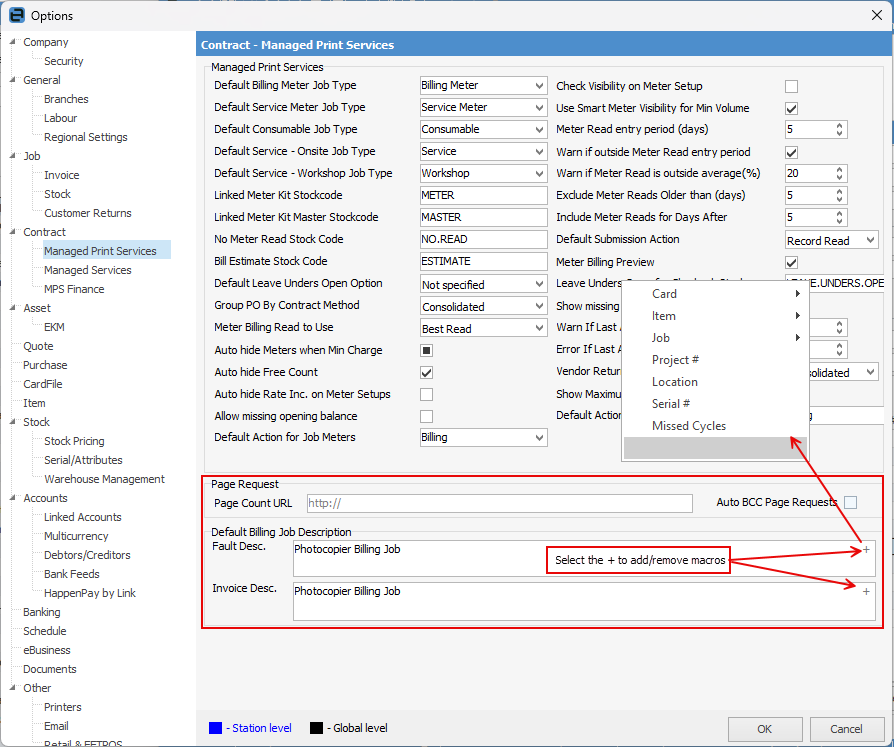Increase Meter Read entry period spinner

point(839,125)
